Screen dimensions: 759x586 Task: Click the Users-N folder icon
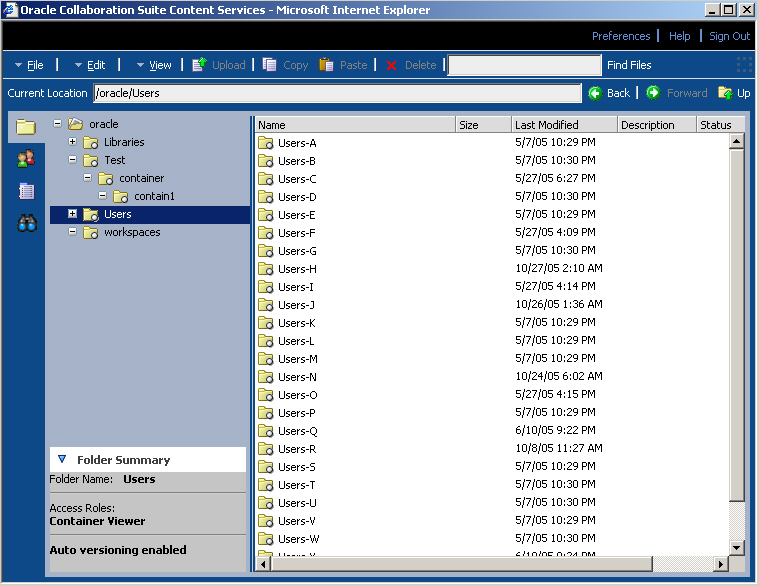(x=266, y=377)
